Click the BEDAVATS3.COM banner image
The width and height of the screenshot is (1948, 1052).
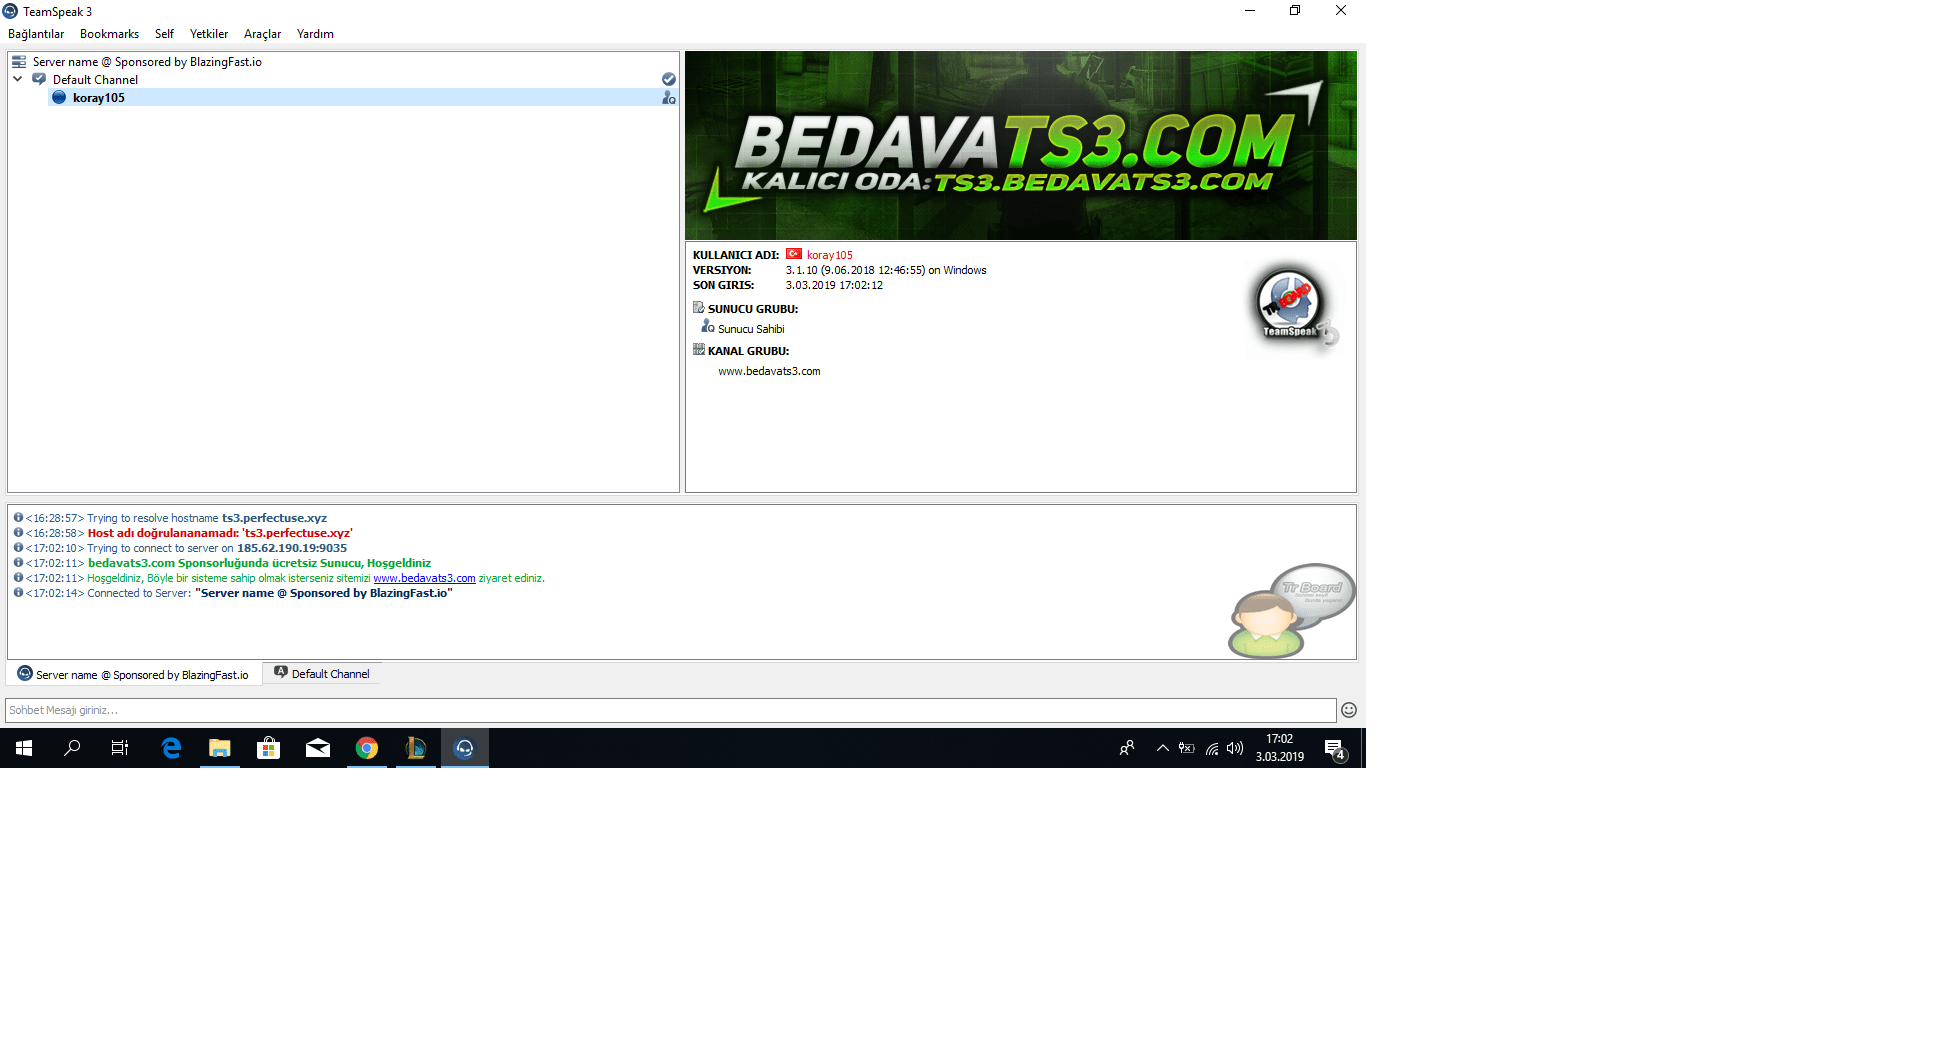click(x=1021, y=146)
